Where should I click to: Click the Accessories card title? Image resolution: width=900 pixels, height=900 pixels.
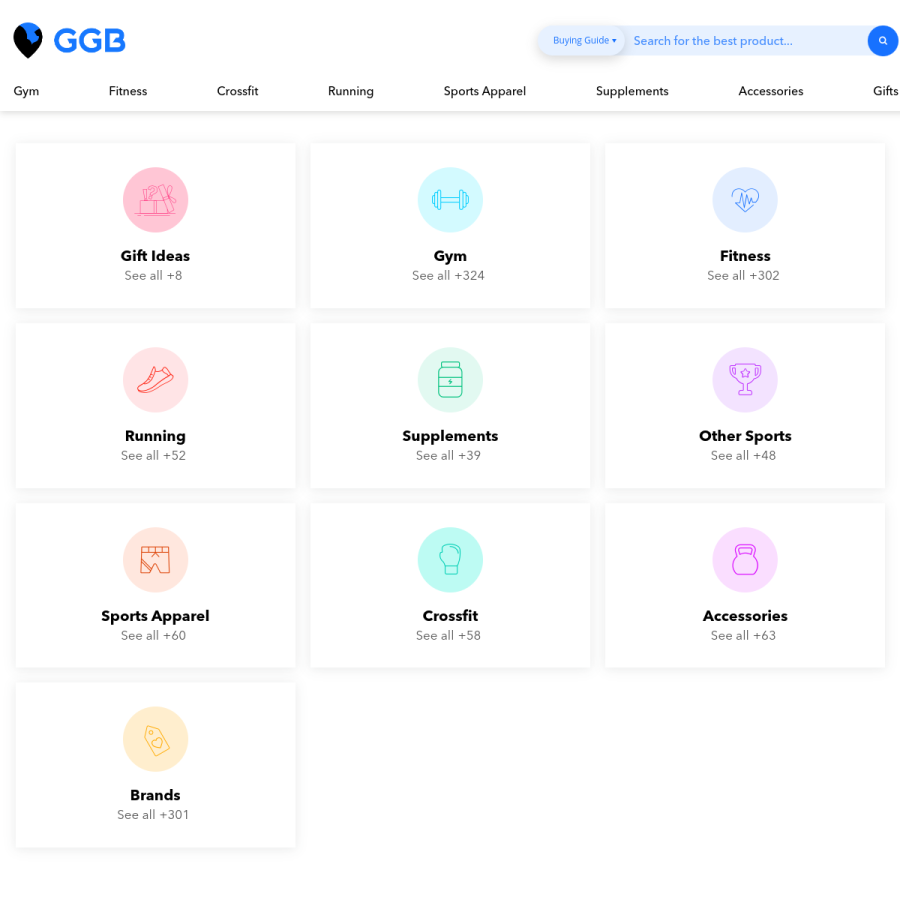point(745,616)
